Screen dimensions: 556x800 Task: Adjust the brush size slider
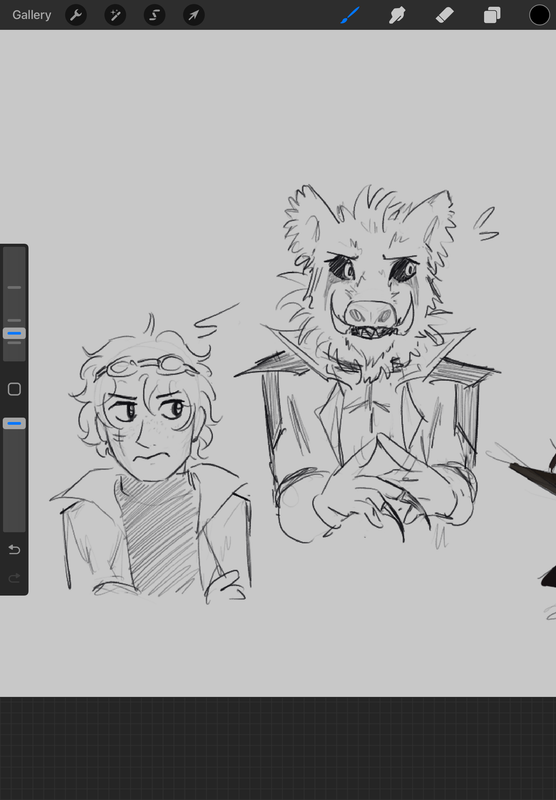point(14,334)
